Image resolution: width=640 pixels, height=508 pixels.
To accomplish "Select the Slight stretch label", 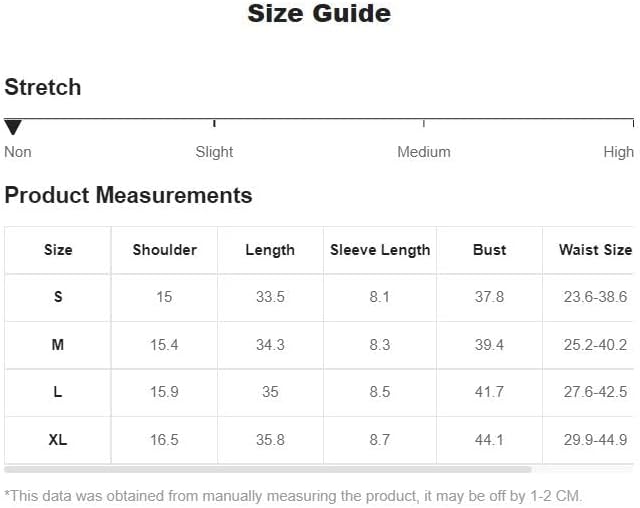I will [x=214, y=152].
